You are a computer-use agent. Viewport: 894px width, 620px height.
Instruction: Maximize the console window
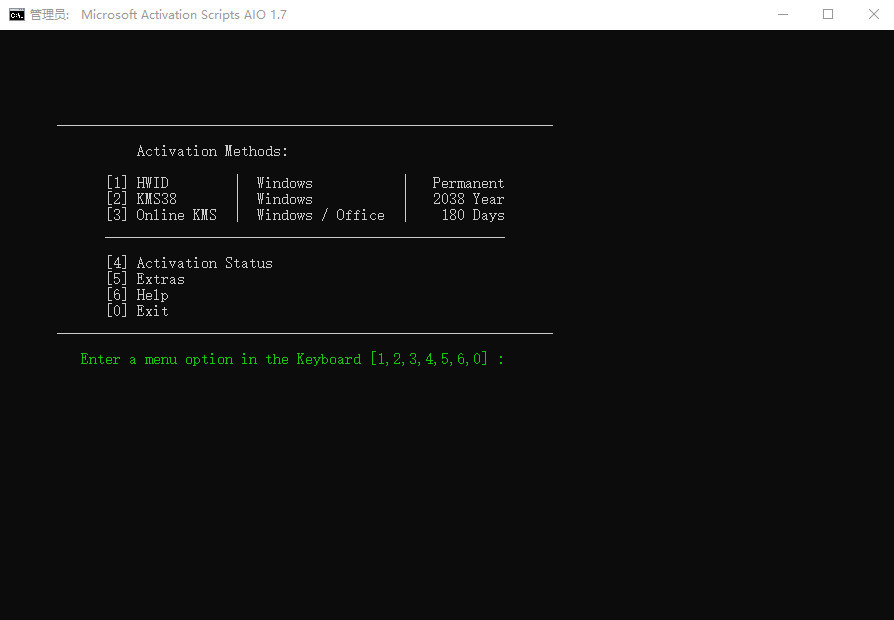tap(829, 14)
